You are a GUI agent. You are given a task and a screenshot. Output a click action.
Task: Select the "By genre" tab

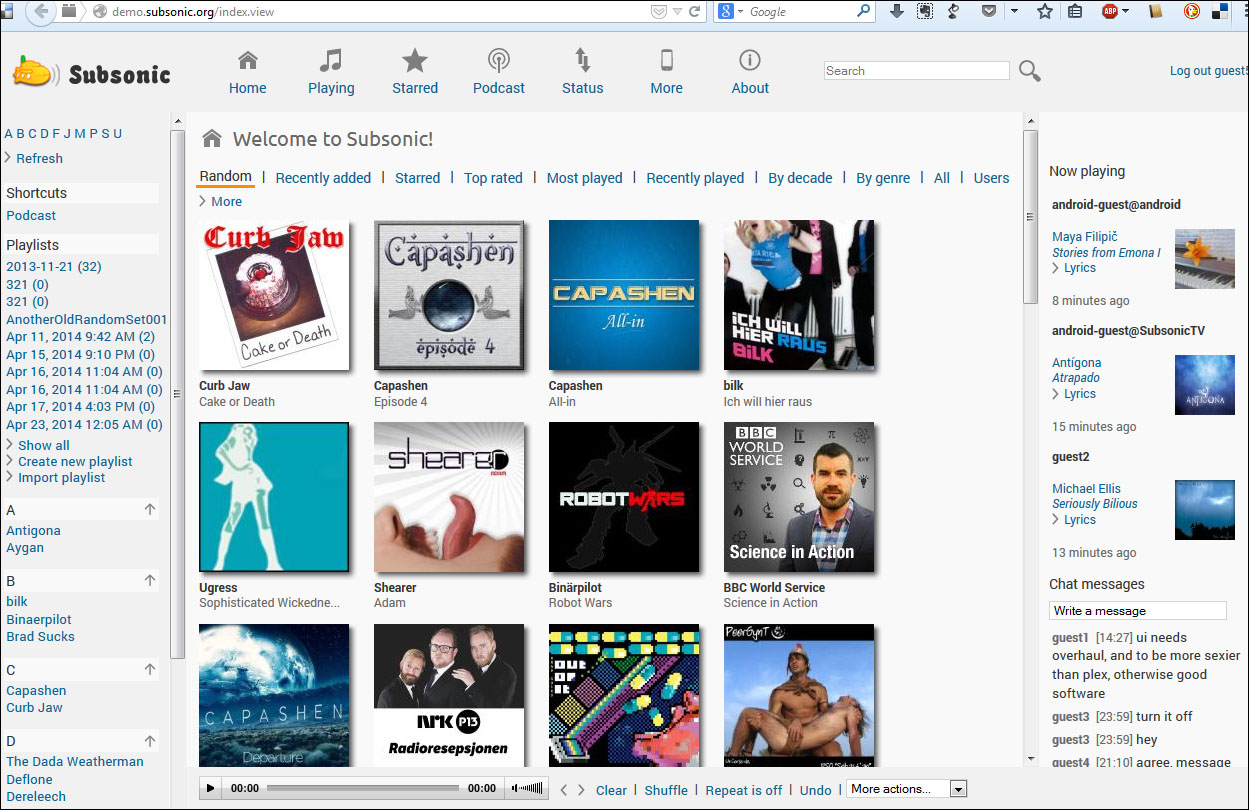883,178
